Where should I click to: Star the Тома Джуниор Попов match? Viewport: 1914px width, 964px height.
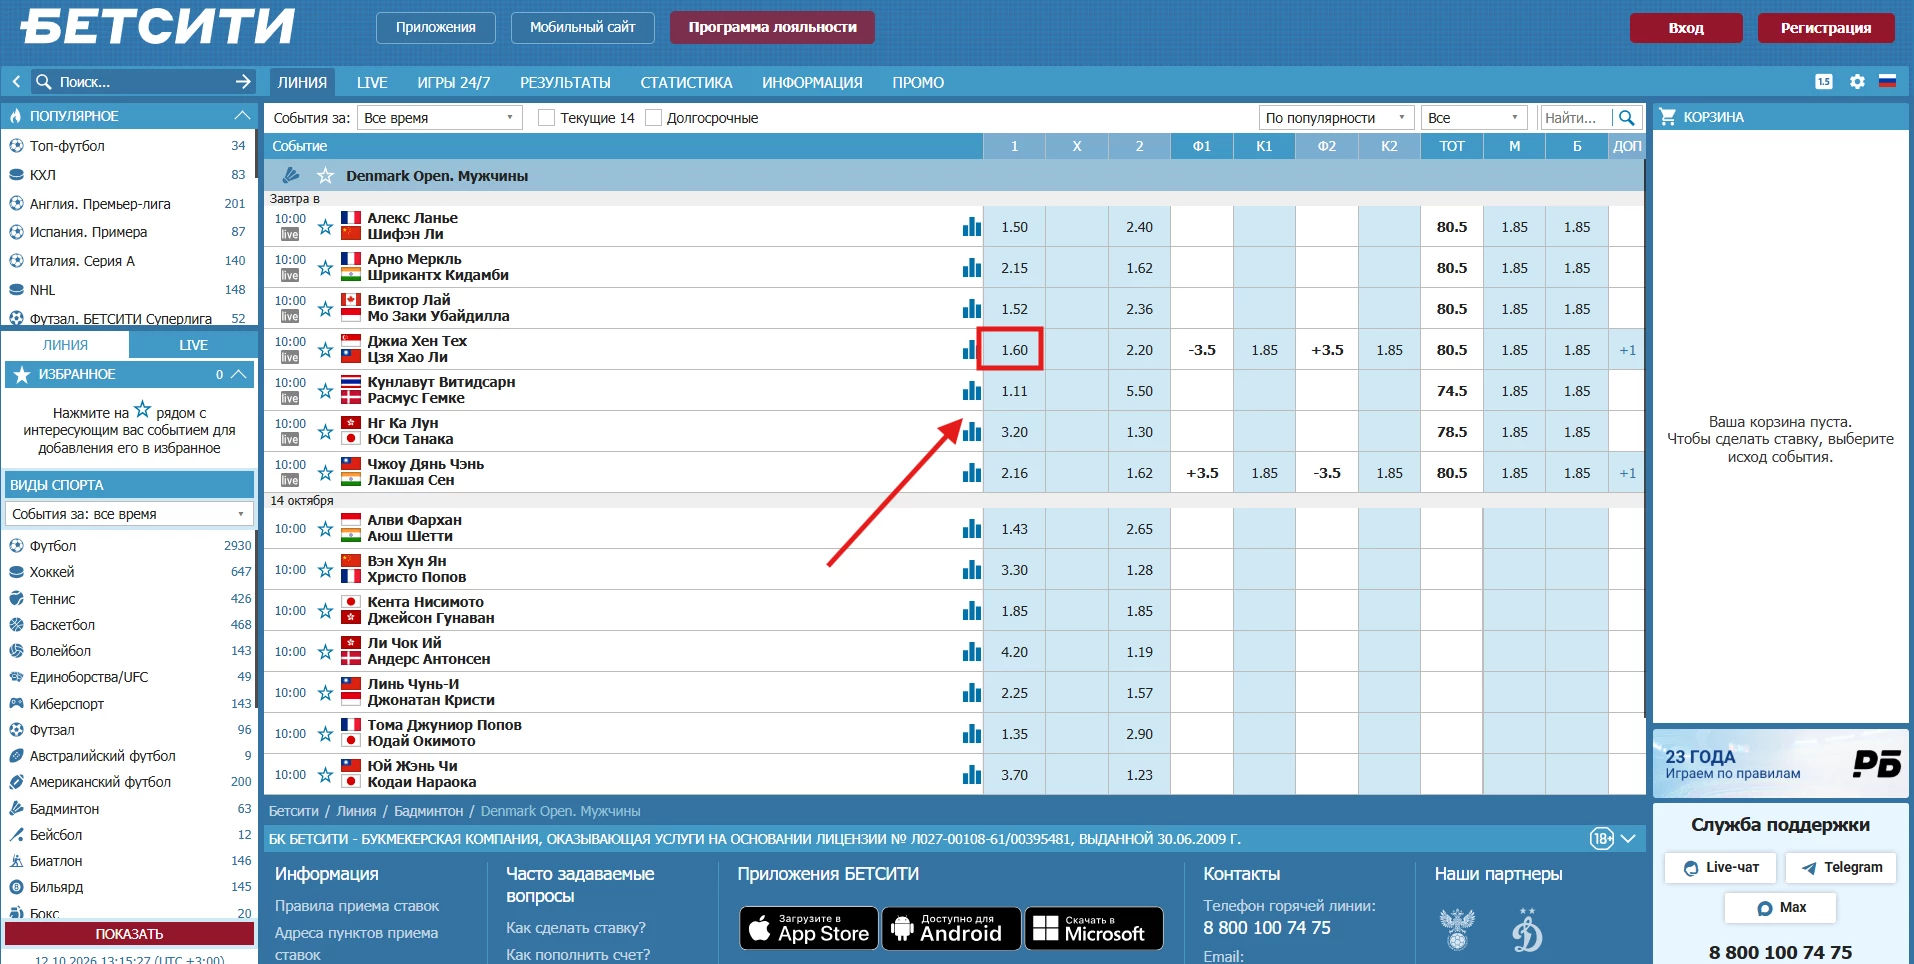click(325, 734)
